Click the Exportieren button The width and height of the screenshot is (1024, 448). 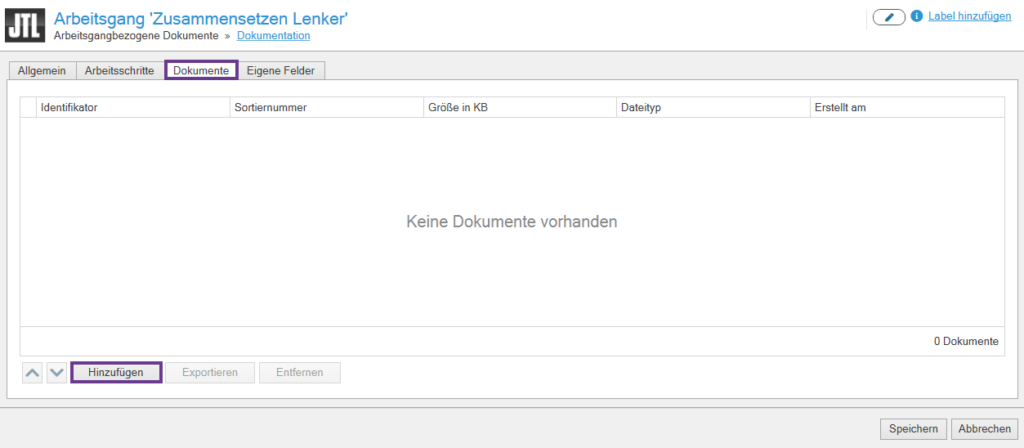click(x=210, y=373)
